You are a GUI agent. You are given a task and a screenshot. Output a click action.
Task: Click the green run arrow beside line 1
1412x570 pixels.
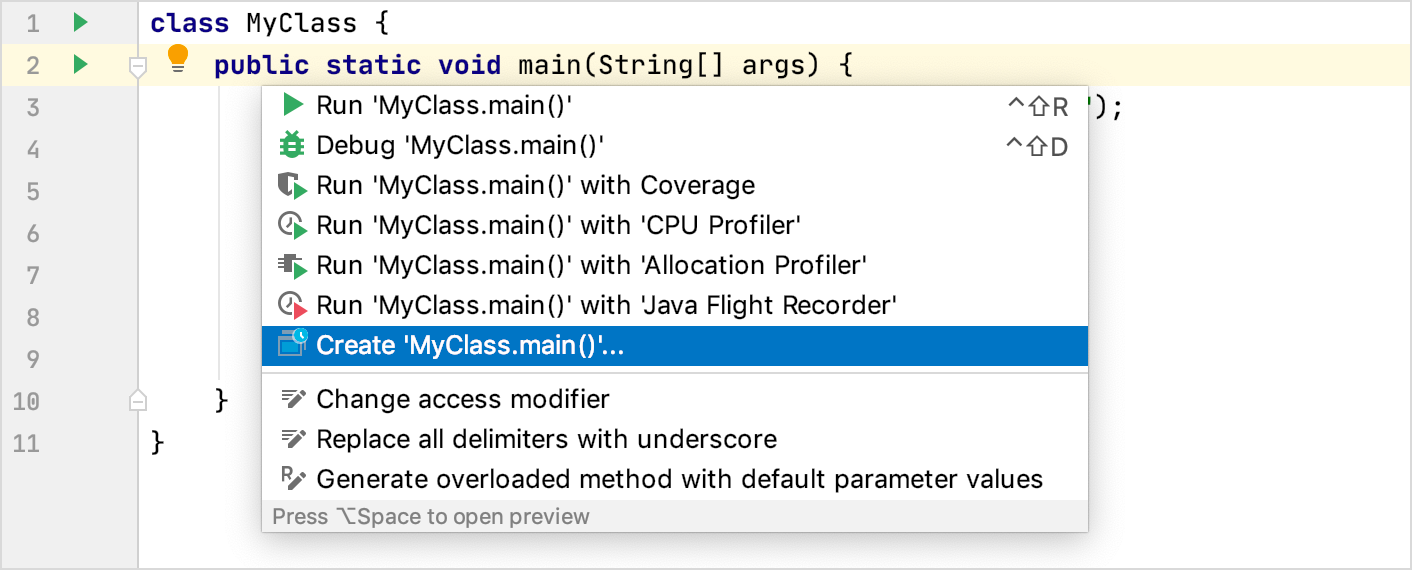point(82,22)
